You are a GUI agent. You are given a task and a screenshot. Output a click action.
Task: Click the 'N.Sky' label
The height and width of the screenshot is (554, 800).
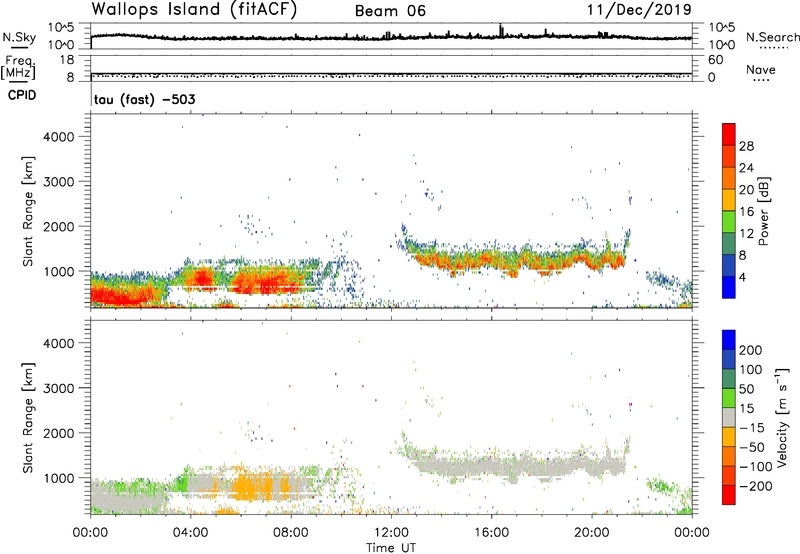point(19,37)
